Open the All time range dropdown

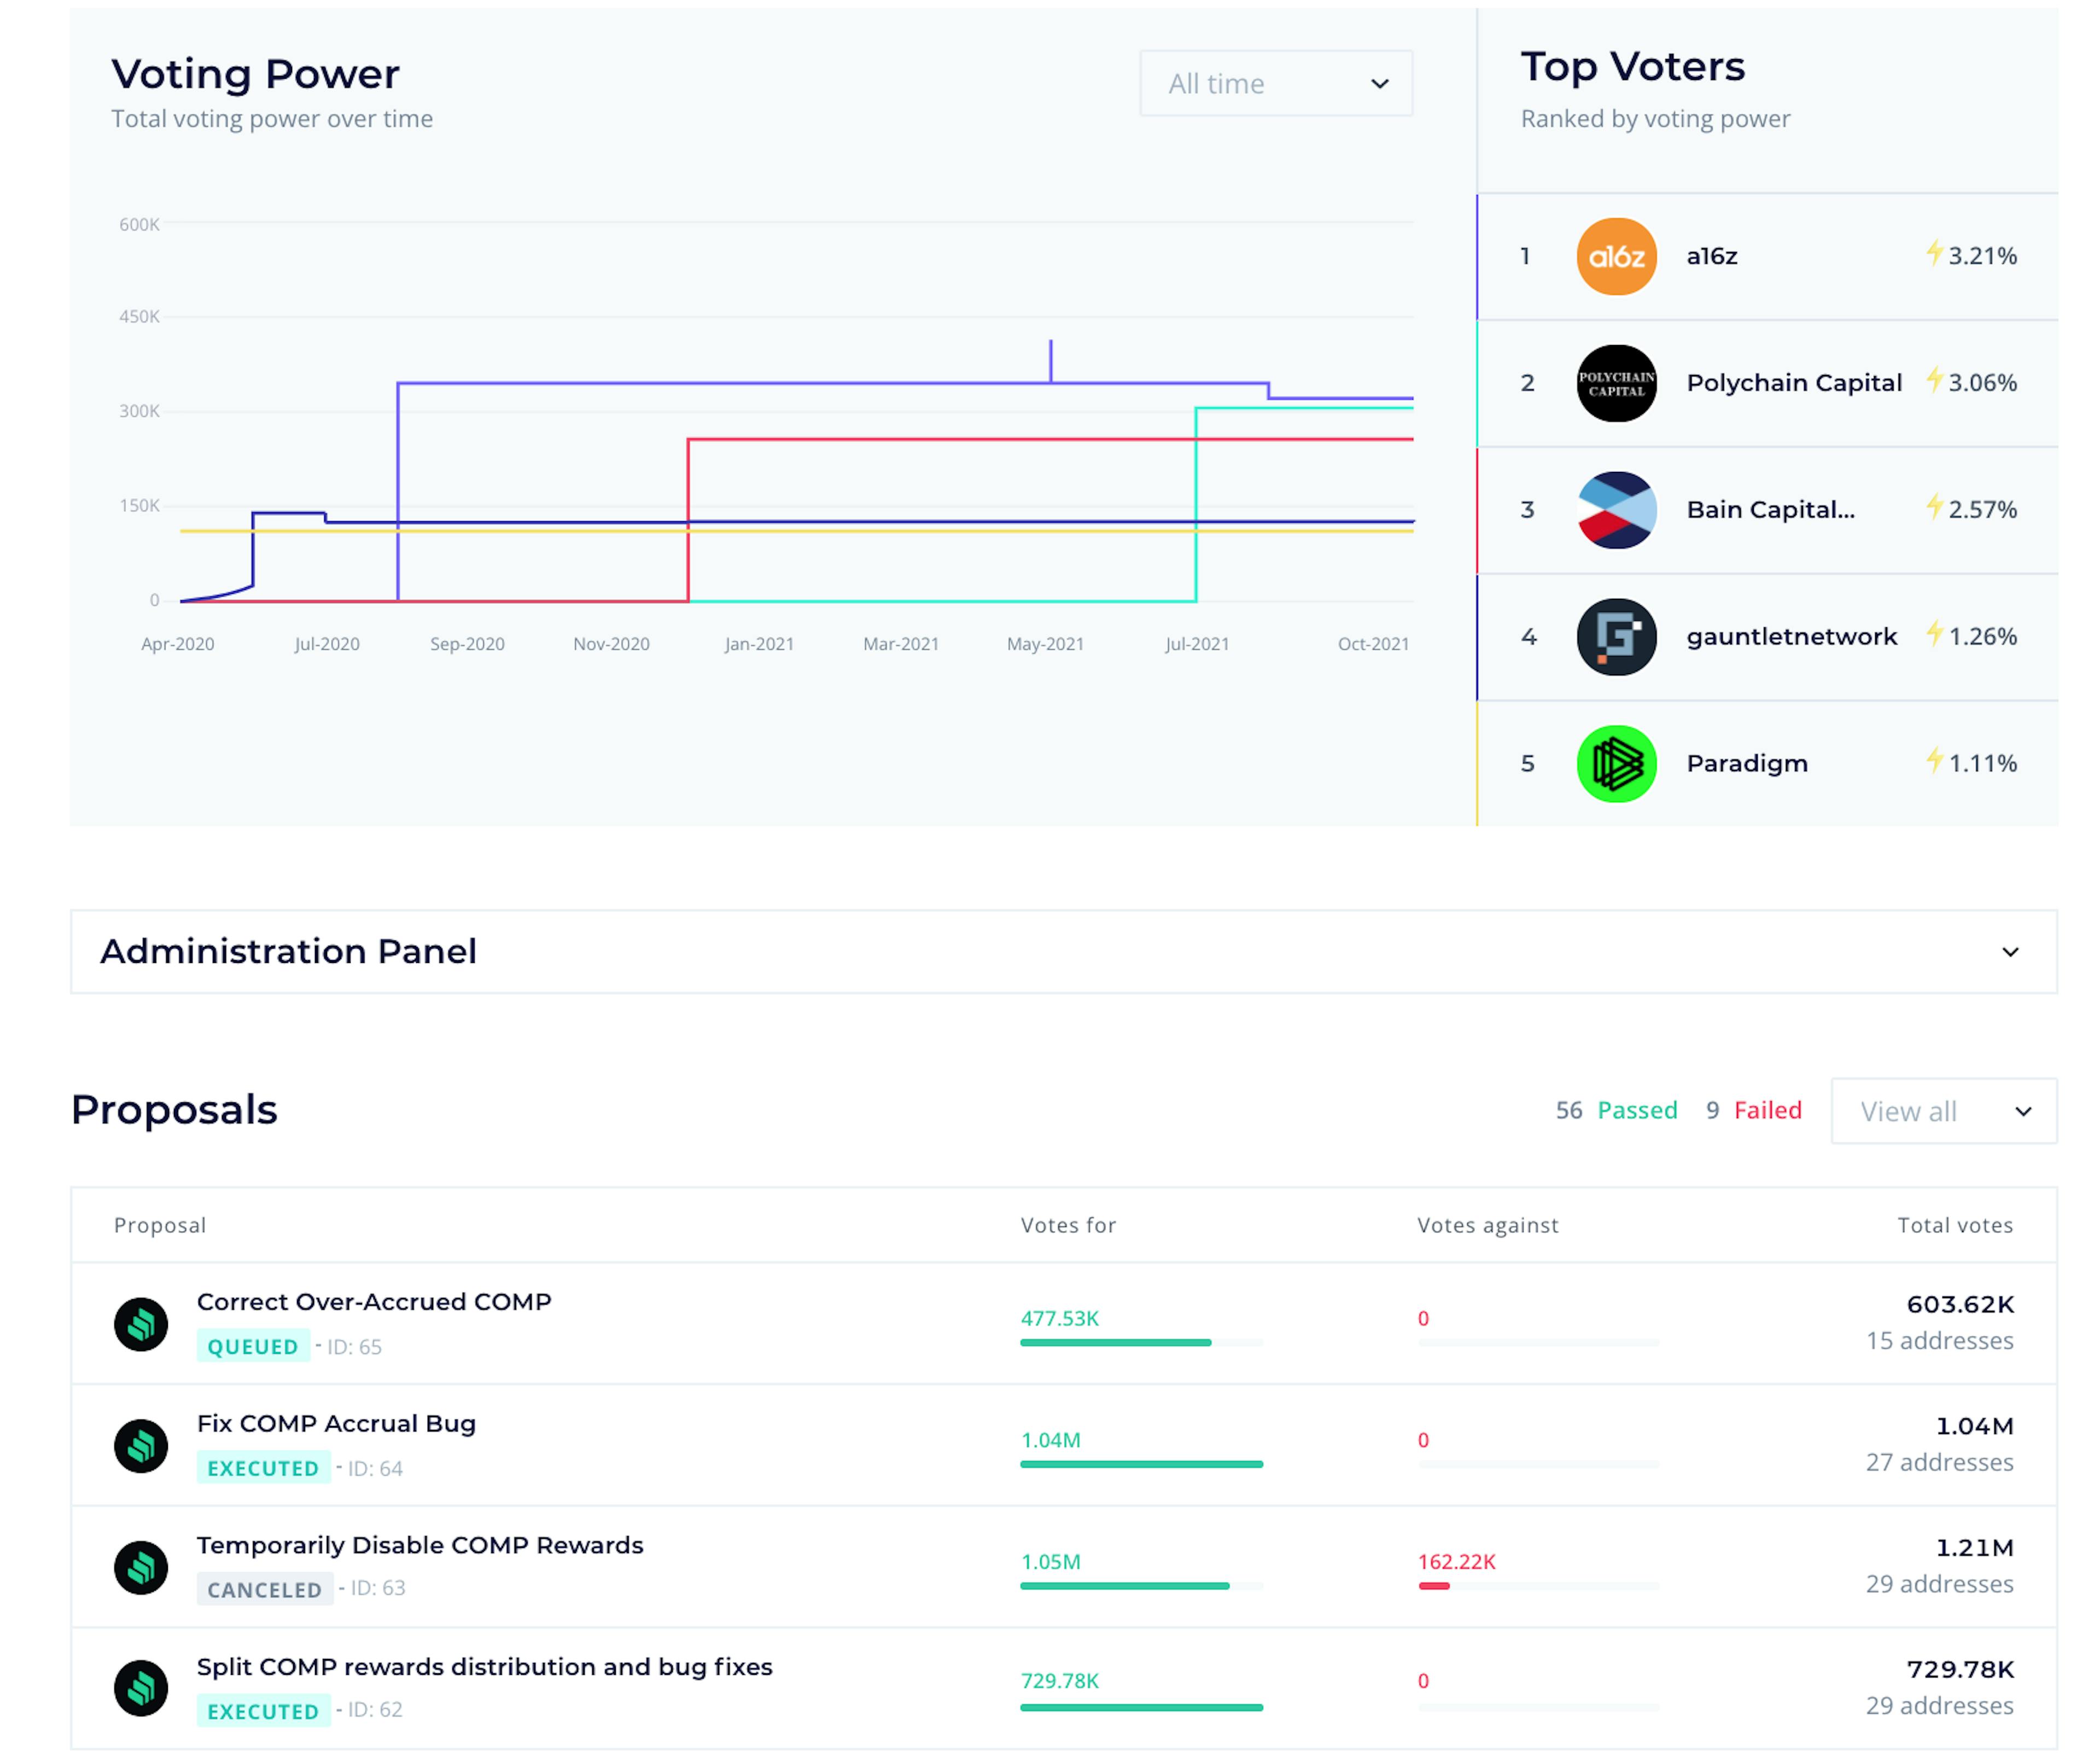click(1276, 83)
